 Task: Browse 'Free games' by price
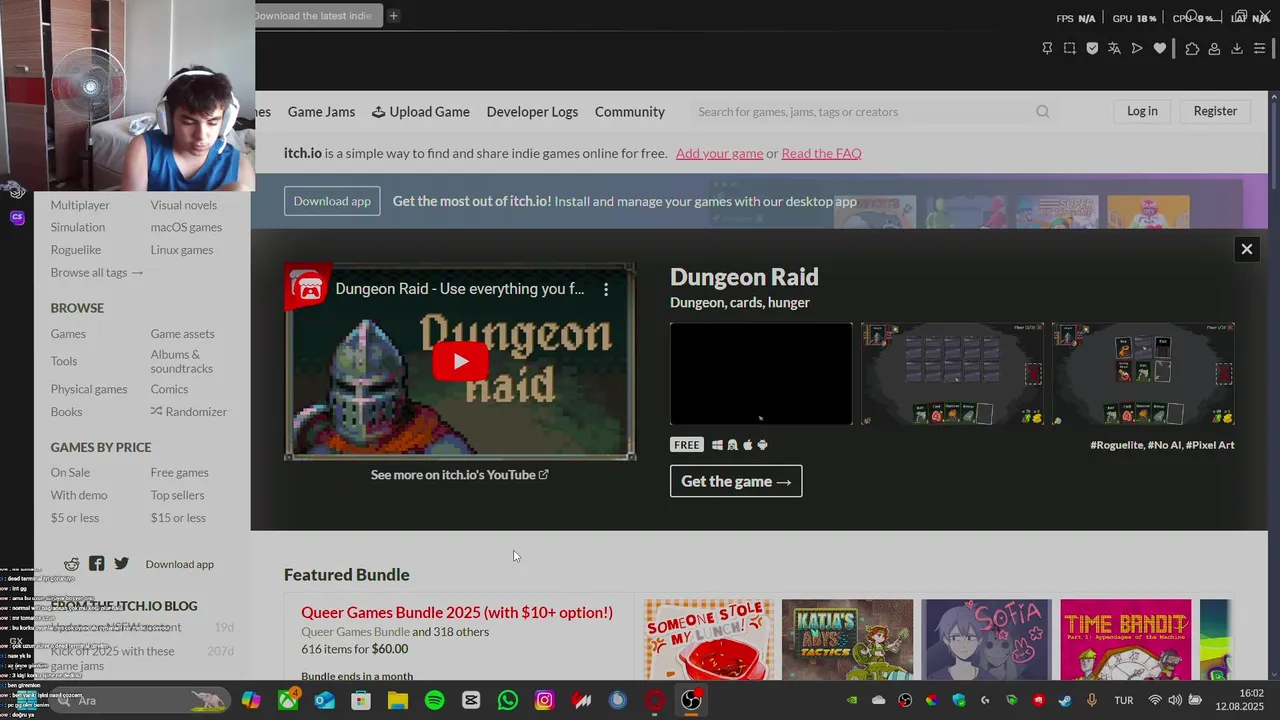coord(180,472)
